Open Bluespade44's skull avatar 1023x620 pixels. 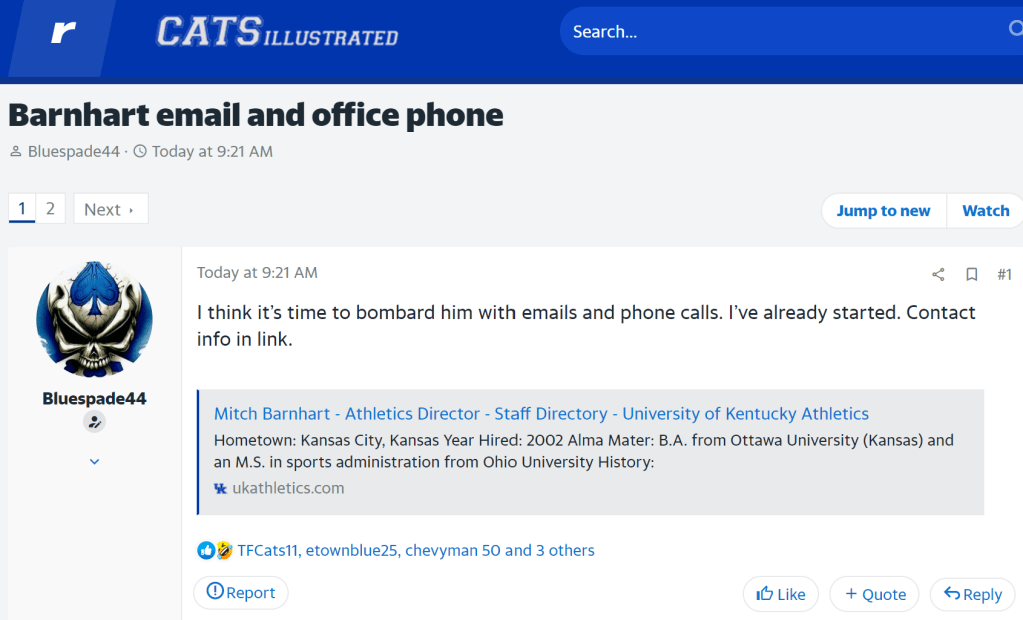click(94, 319)
